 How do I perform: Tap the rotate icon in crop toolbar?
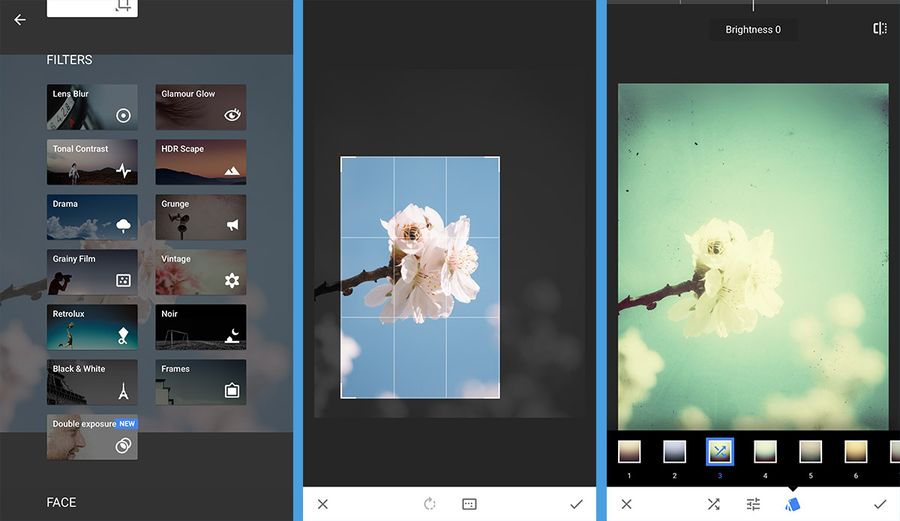pos(430,504)
